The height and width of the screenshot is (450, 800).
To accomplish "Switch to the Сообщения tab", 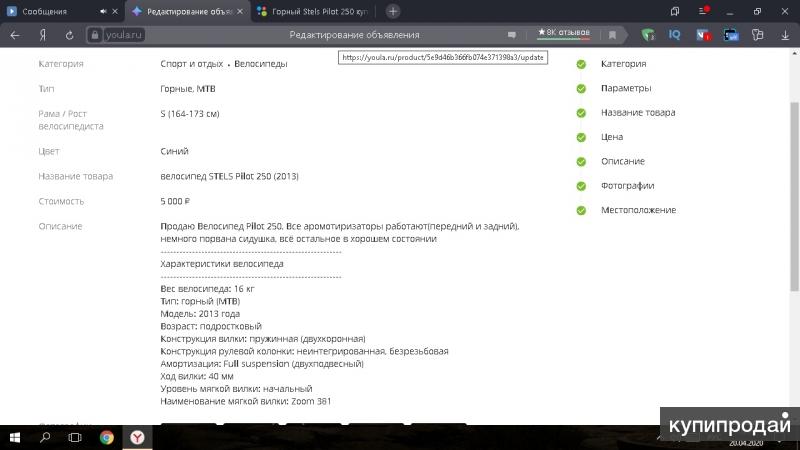I will click(44, 11).
